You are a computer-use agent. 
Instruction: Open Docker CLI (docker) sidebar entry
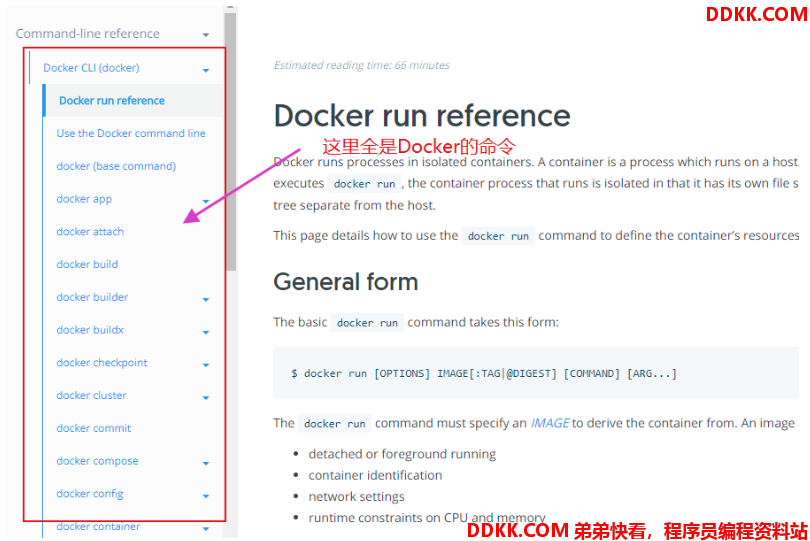pyautogui.click(x=91, y=68)
